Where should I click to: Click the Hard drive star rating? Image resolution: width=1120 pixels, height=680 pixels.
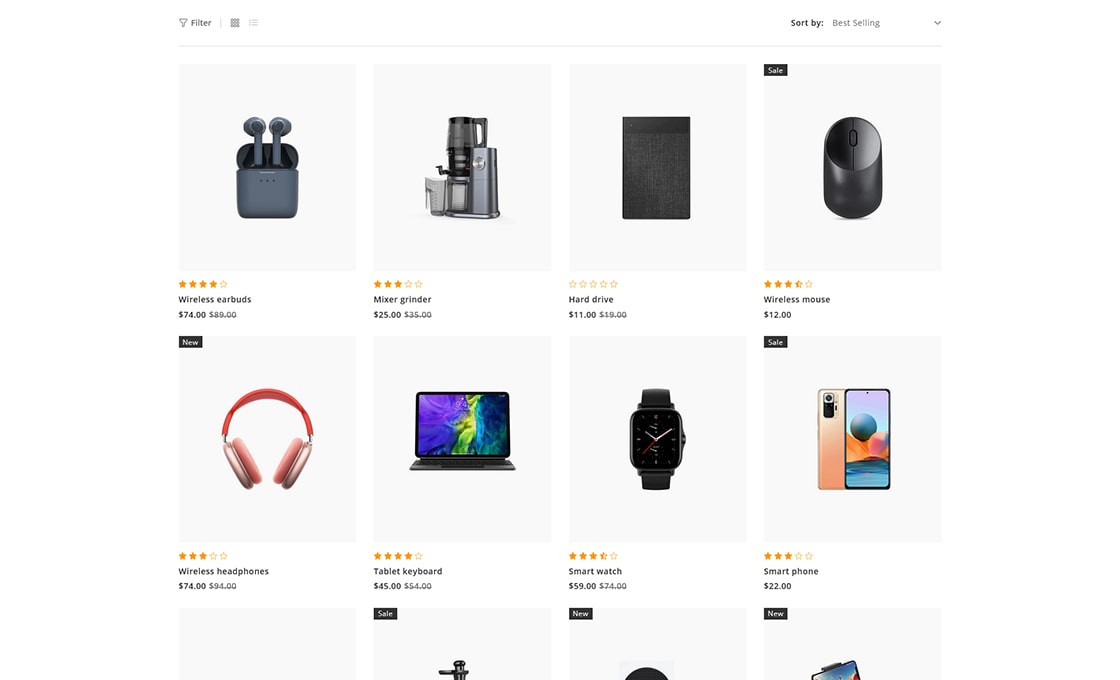pyautogui.click(x=593, y=284)
